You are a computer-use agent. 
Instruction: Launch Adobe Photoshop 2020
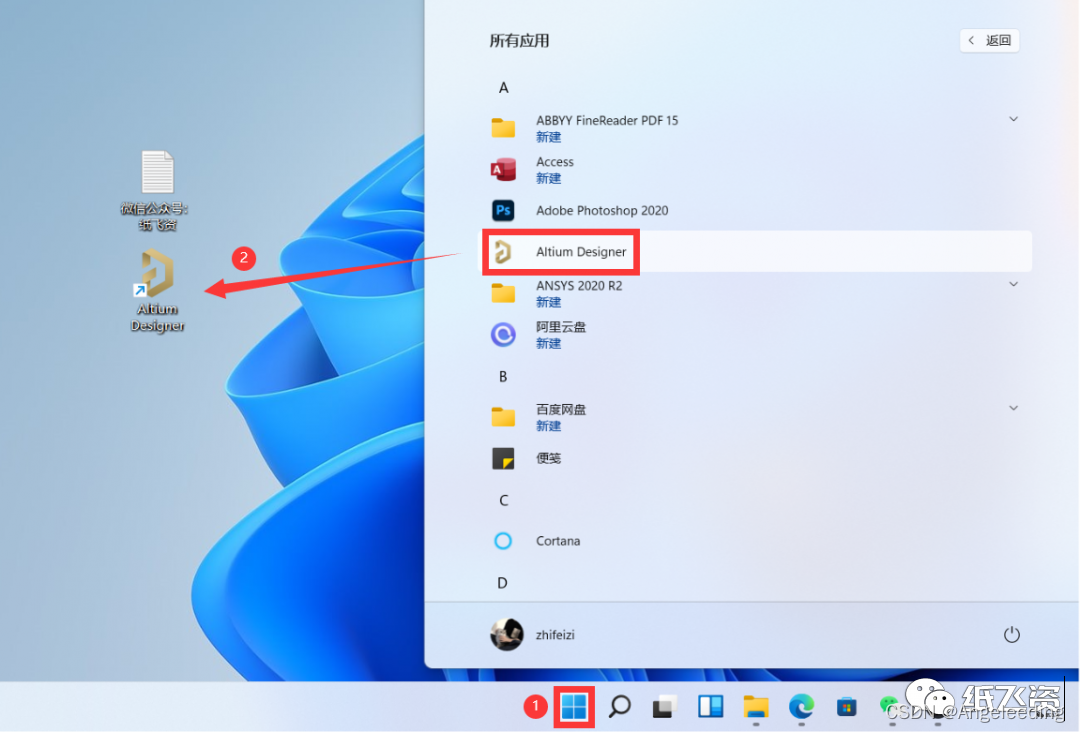(x=601, y=210)
